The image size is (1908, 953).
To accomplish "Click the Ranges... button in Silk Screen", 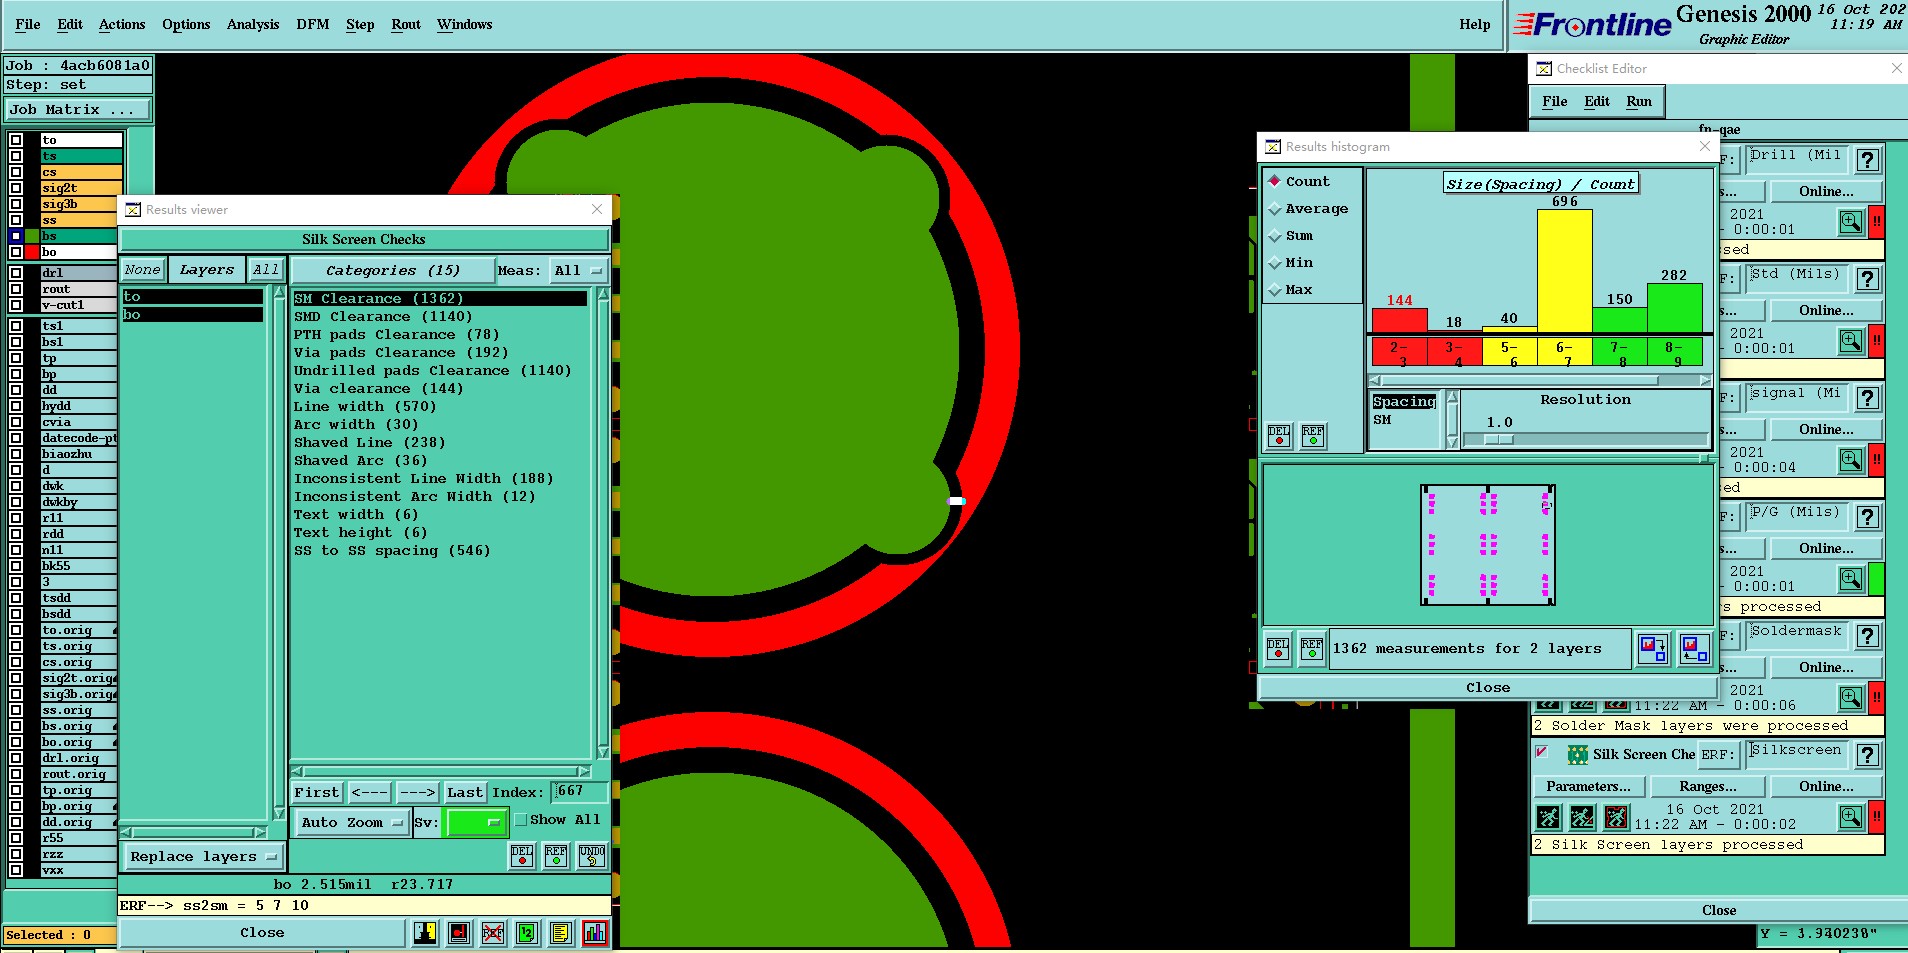I will tap(1708, 786).
